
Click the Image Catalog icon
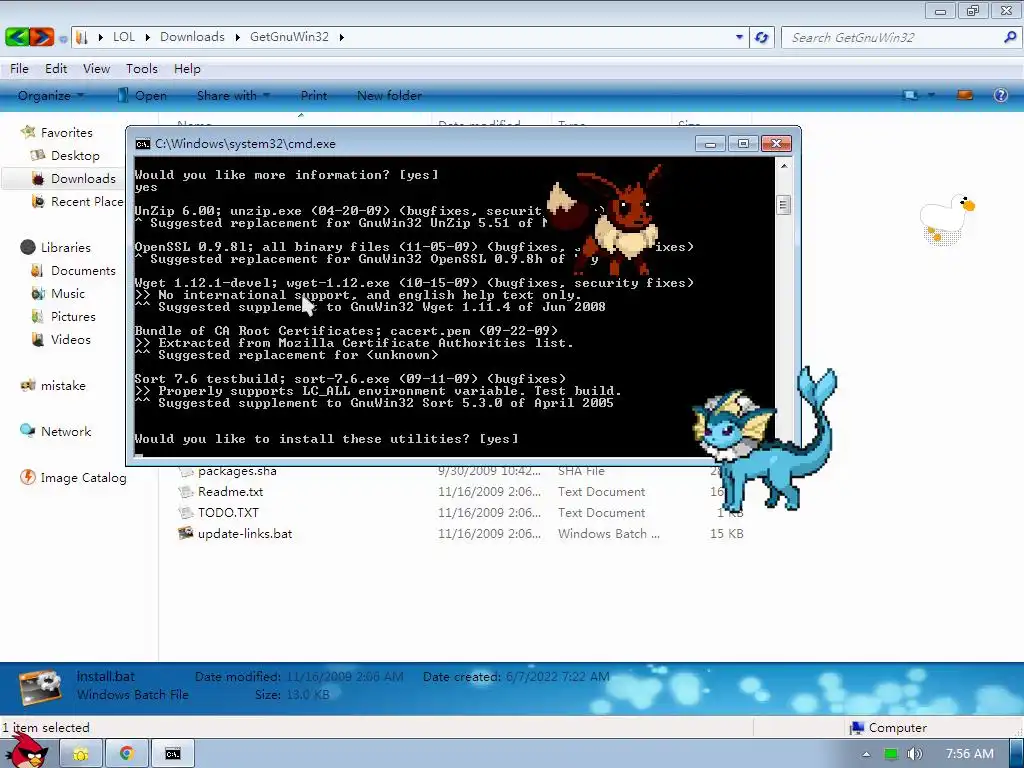coord(28,477)
